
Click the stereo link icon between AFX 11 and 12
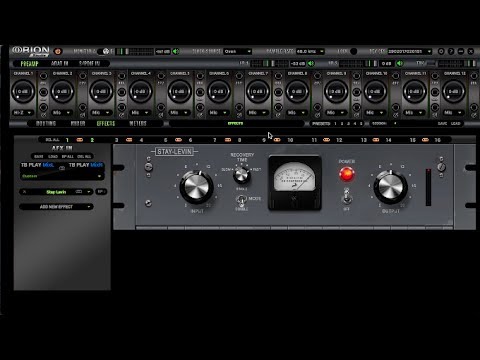(x=326, y=140)
